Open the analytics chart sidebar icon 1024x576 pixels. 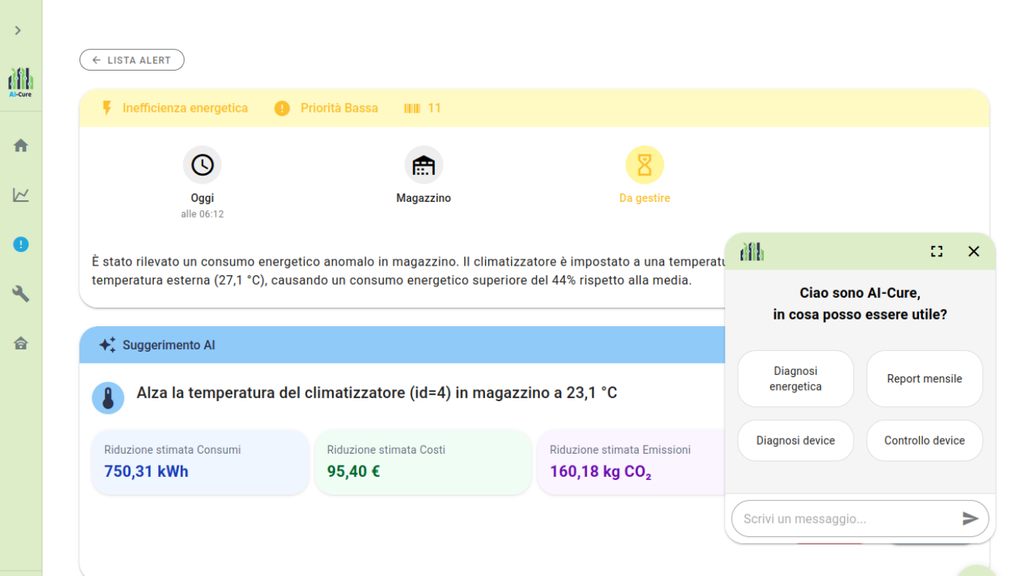tap(20, 195)
